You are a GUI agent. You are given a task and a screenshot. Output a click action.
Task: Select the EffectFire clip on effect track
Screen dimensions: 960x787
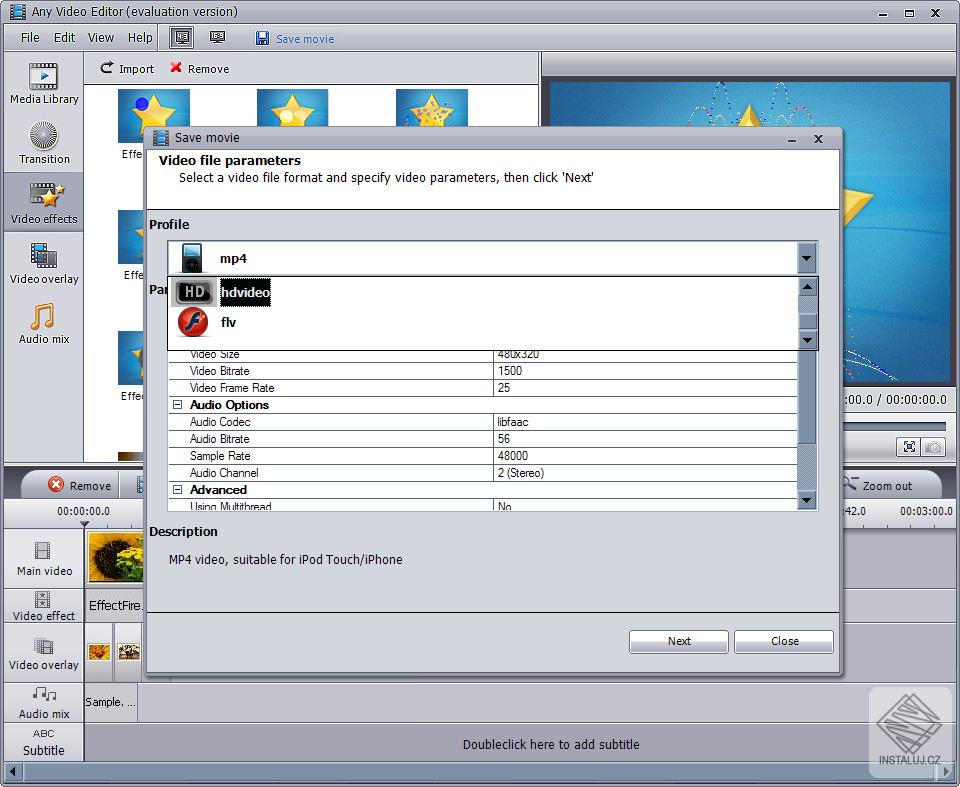coord(115,605)
